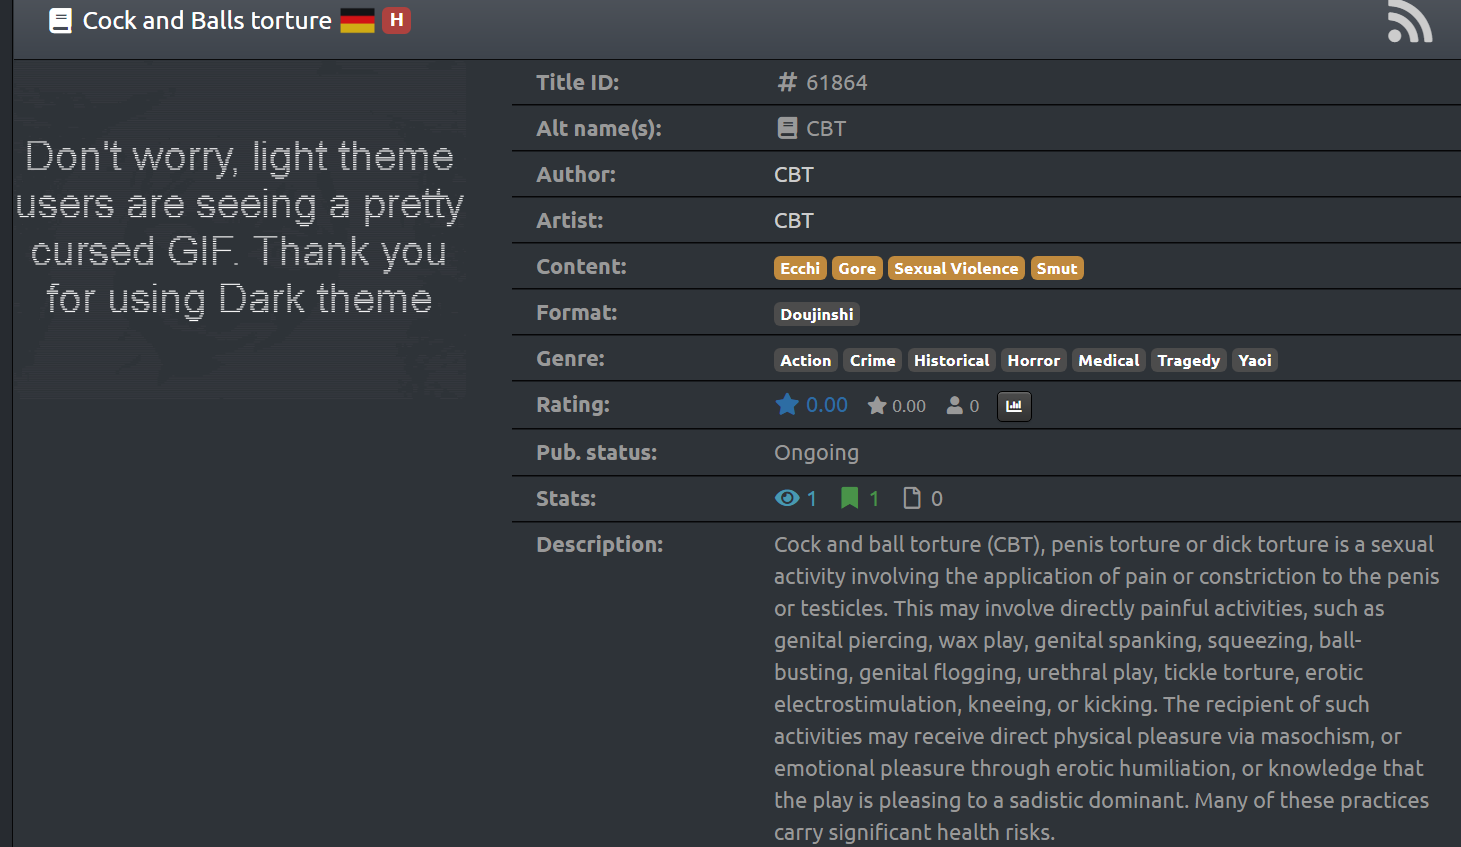Click the Horror genre tag
1461x847 pixels.
1033,360
